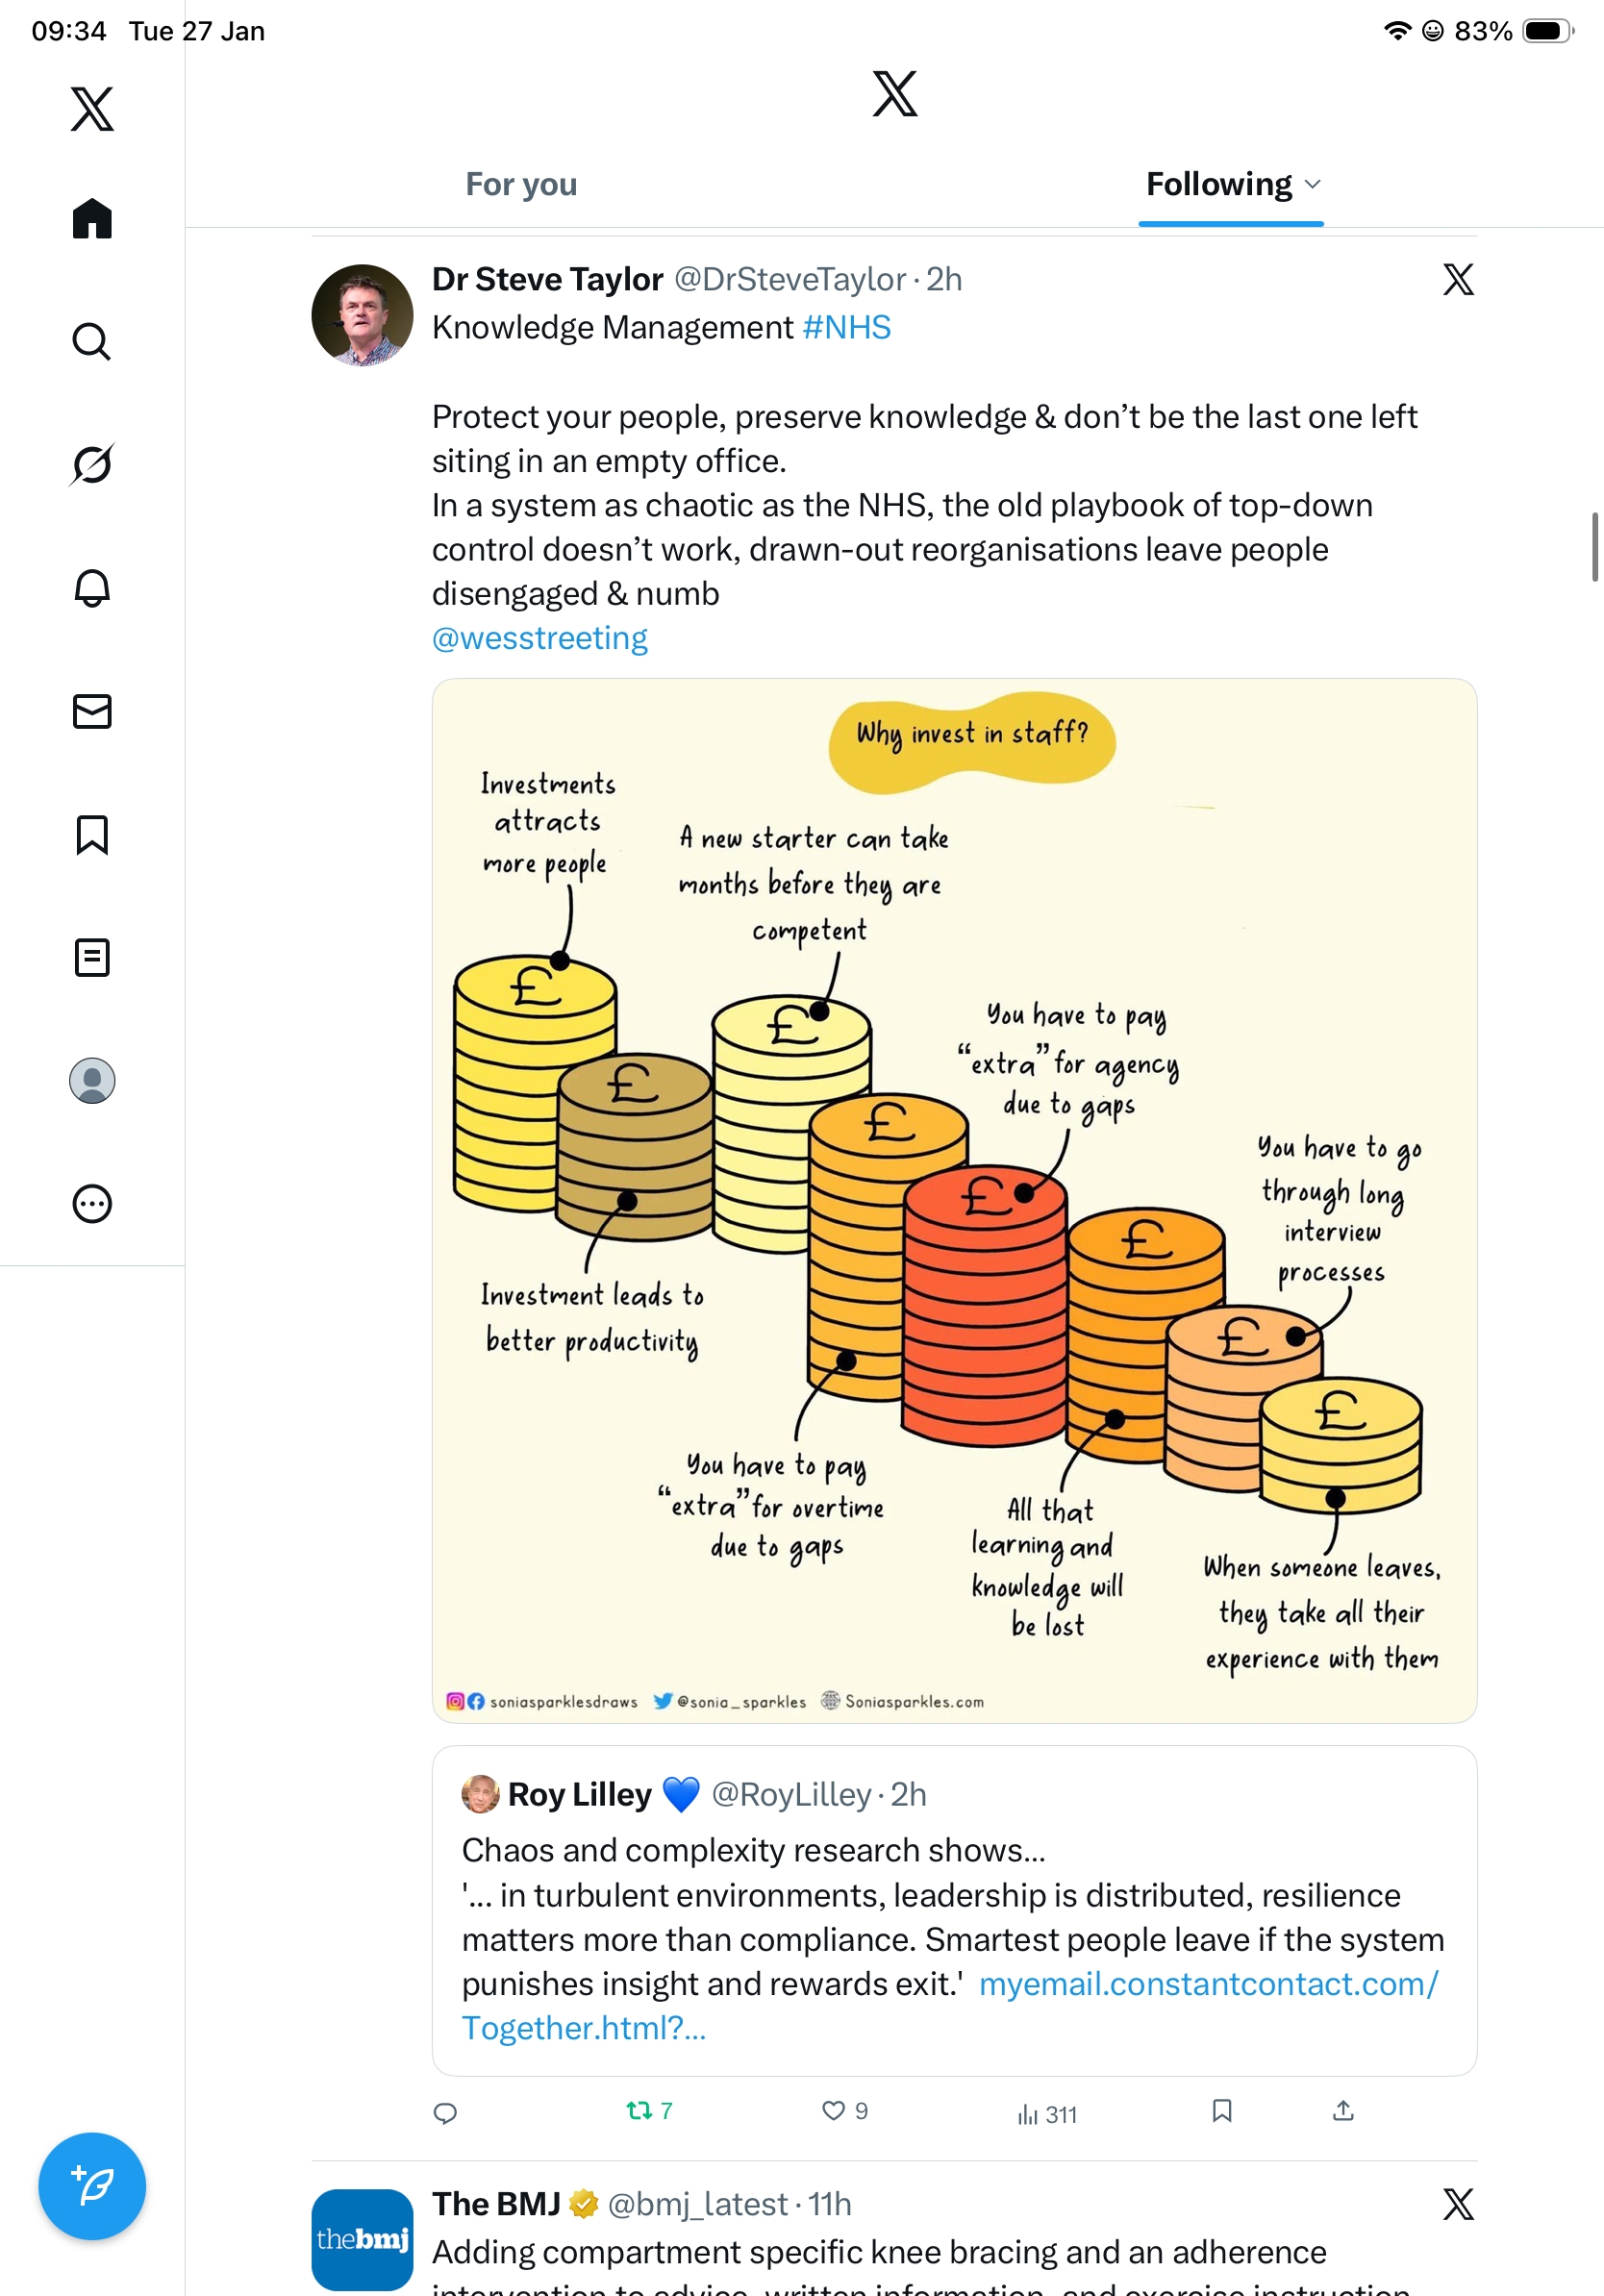This screenshot has height=2296, width=1604.
Task: Retweet Dr Steve Taylor's post
Action: click(x=639, y=2110)
